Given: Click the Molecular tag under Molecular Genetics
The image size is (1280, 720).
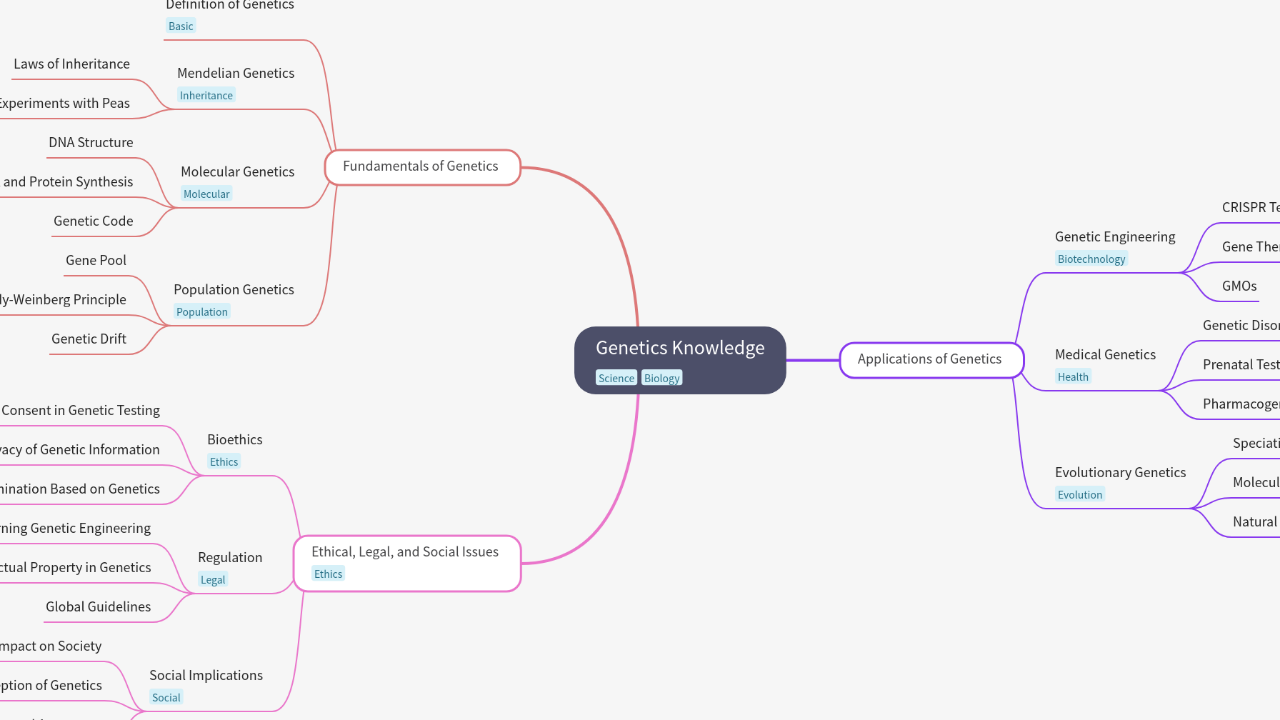Looking at the screenshot, I should point(206,194).
